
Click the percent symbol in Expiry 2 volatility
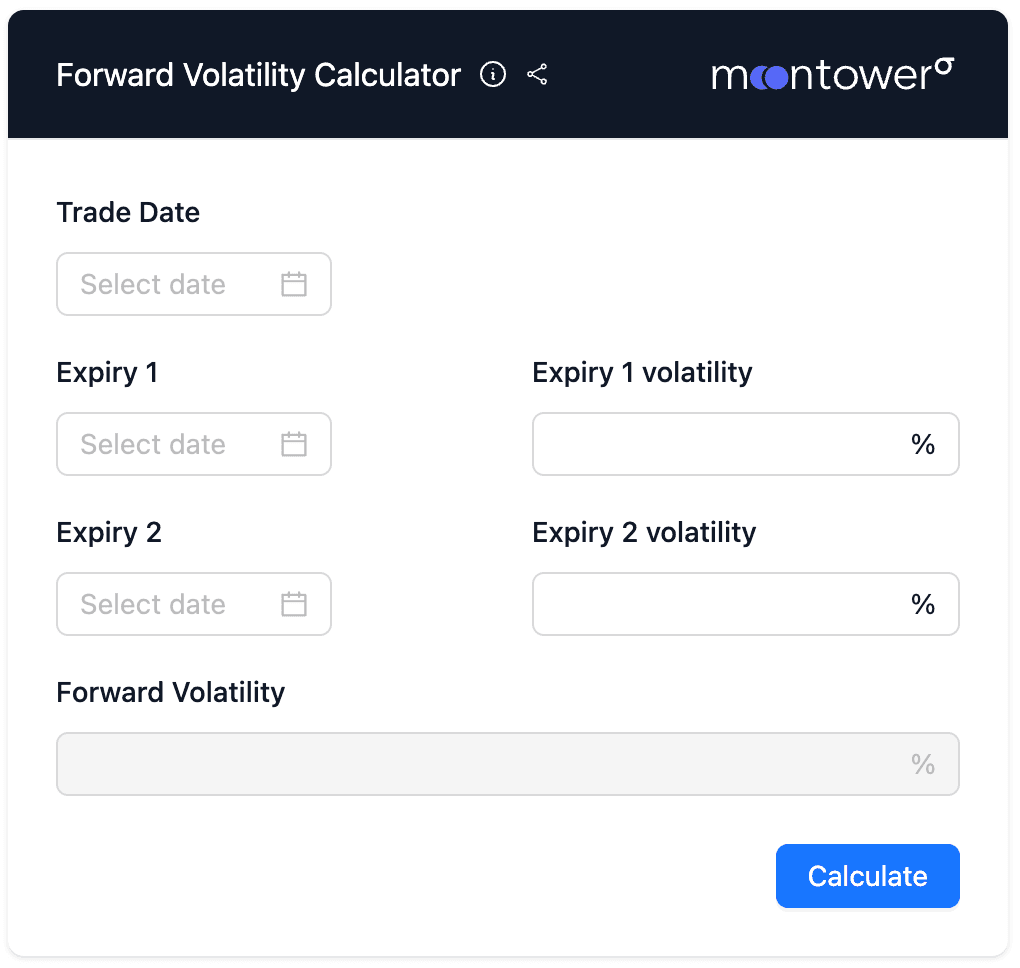click(922, 604)
